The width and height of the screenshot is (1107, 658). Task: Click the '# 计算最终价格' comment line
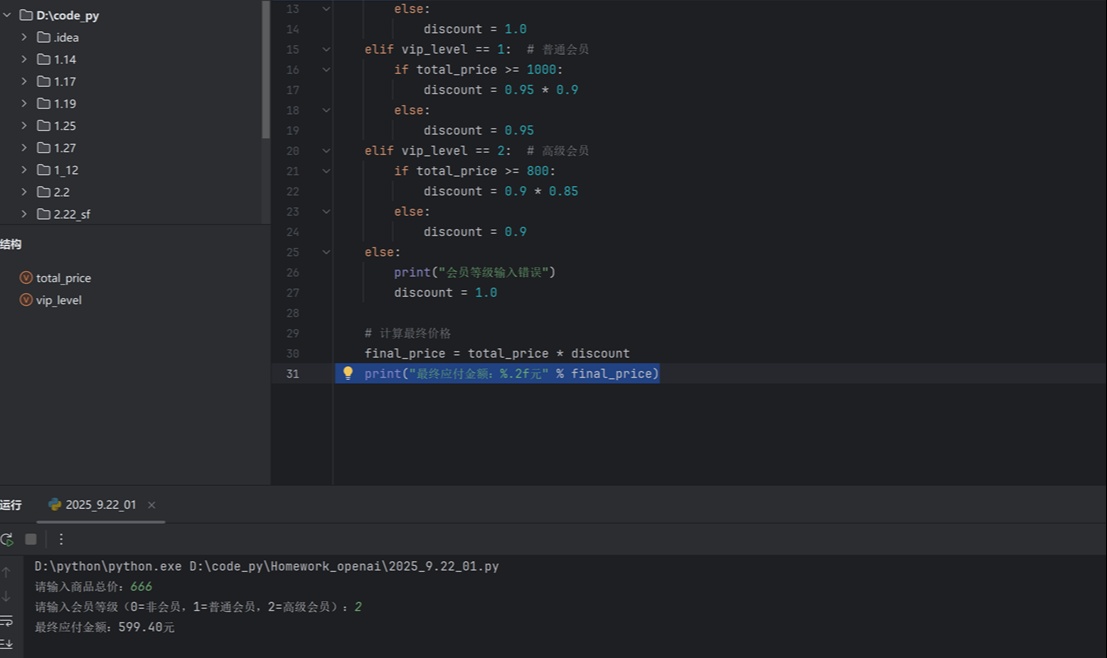point(407,333)
